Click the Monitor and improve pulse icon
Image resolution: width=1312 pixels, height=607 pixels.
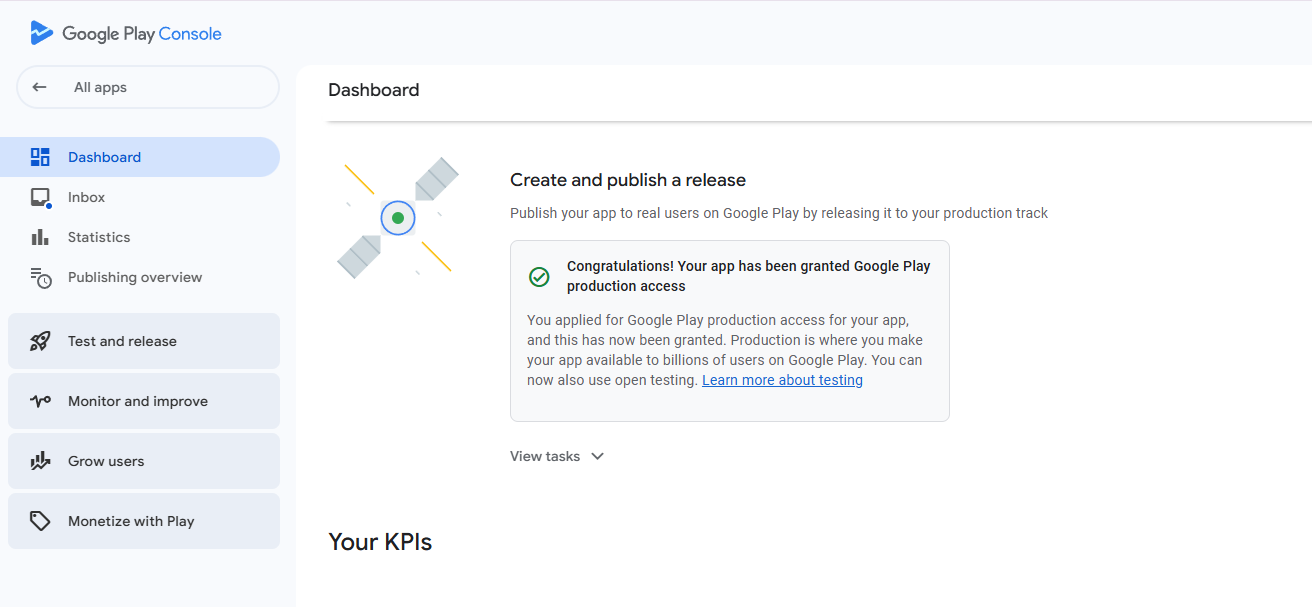click(40, 401)
